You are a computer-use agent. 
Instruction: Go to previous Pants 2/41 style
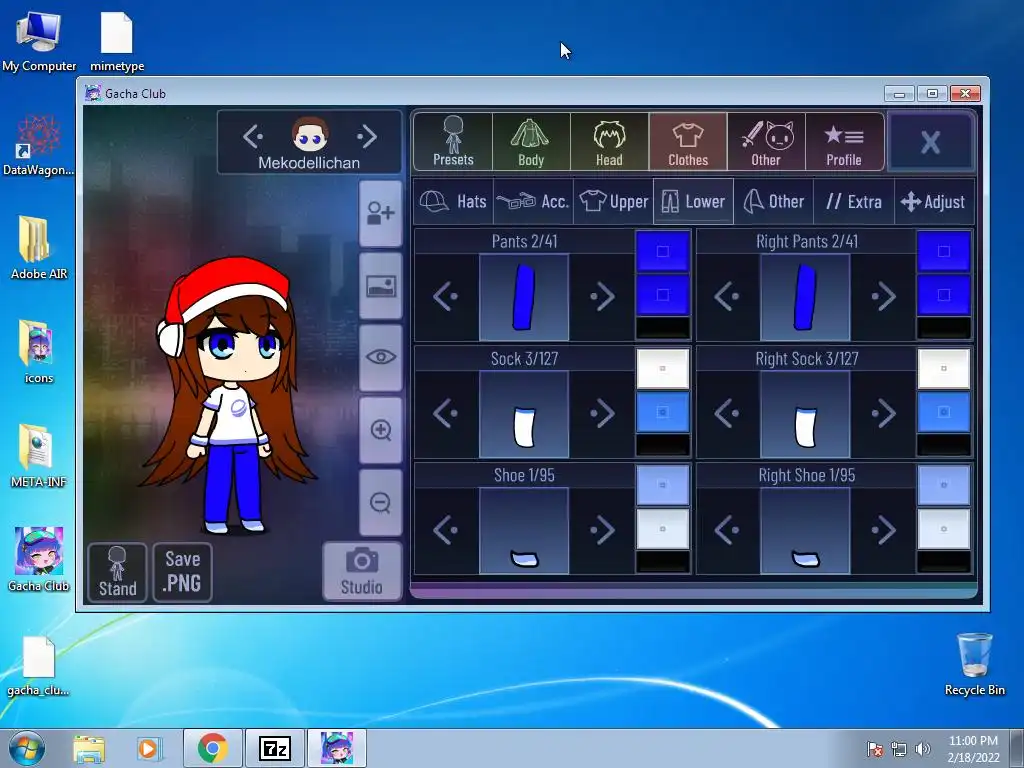[x=446, y=296]
